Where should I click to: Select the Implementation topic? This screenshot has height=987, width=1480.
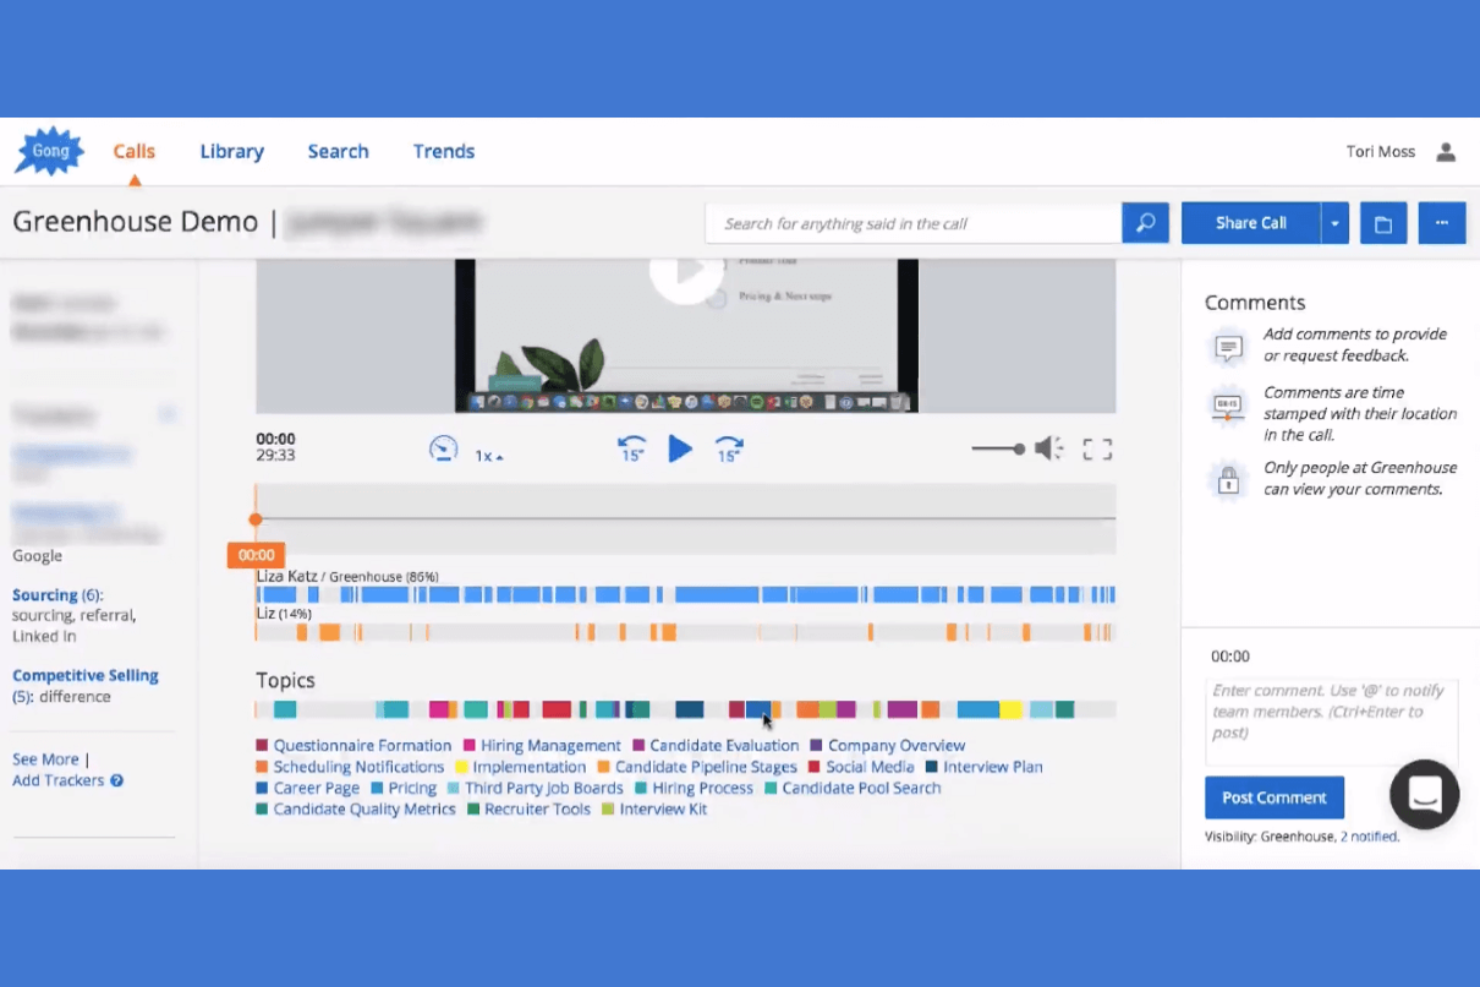(x=520, y=767)
